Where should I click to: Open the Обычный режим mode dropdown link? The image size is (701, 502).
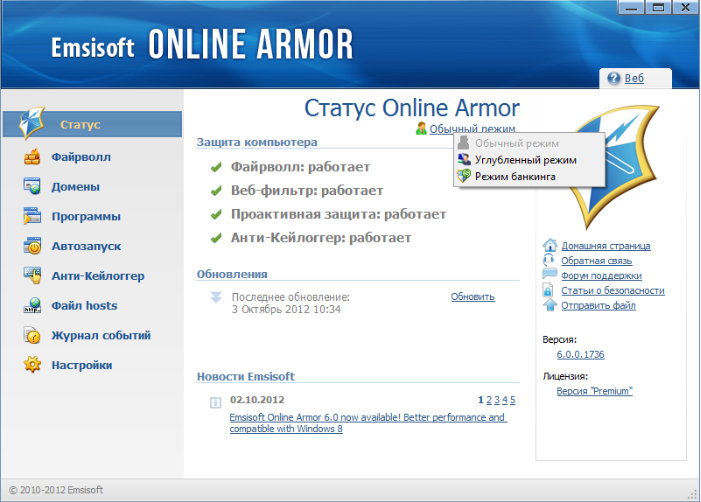point(473,129)
